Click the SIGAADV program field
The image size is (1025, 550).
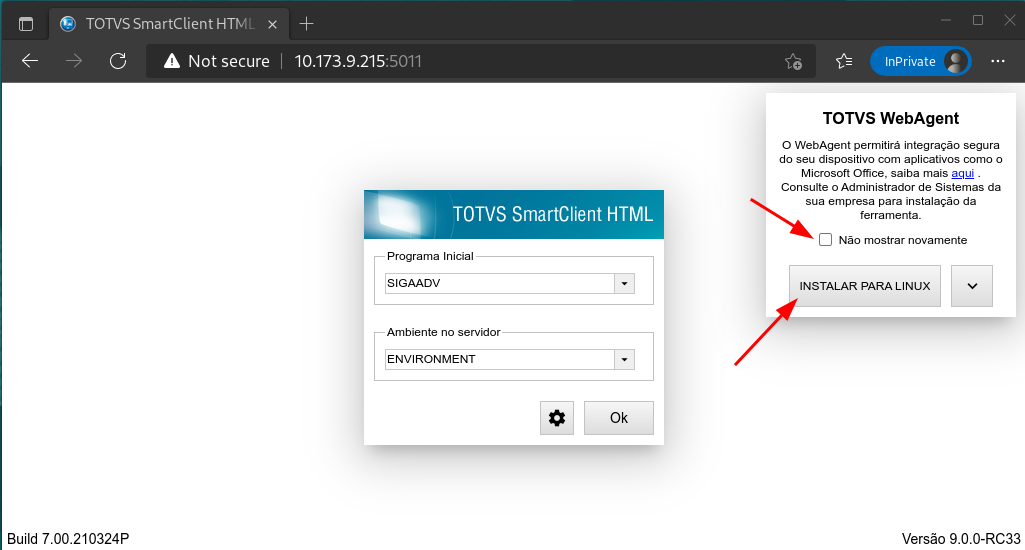coord(499,283)
